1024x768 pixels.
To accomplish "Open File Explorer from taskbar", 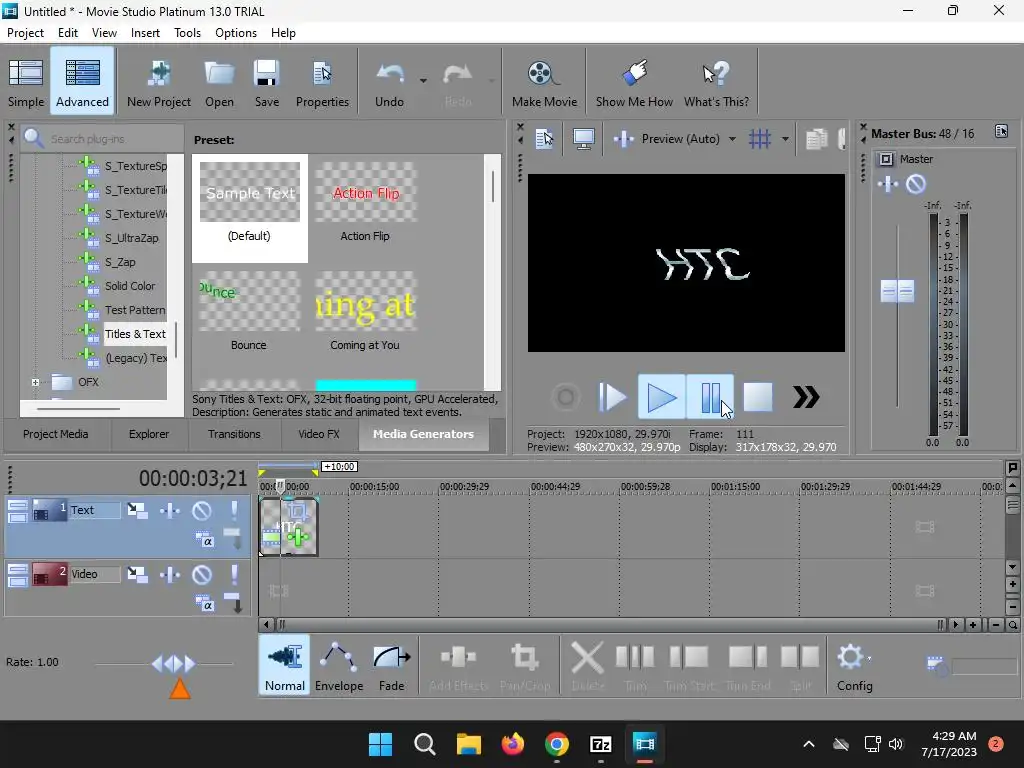I will pyautogui.click(x=468, y=744).
